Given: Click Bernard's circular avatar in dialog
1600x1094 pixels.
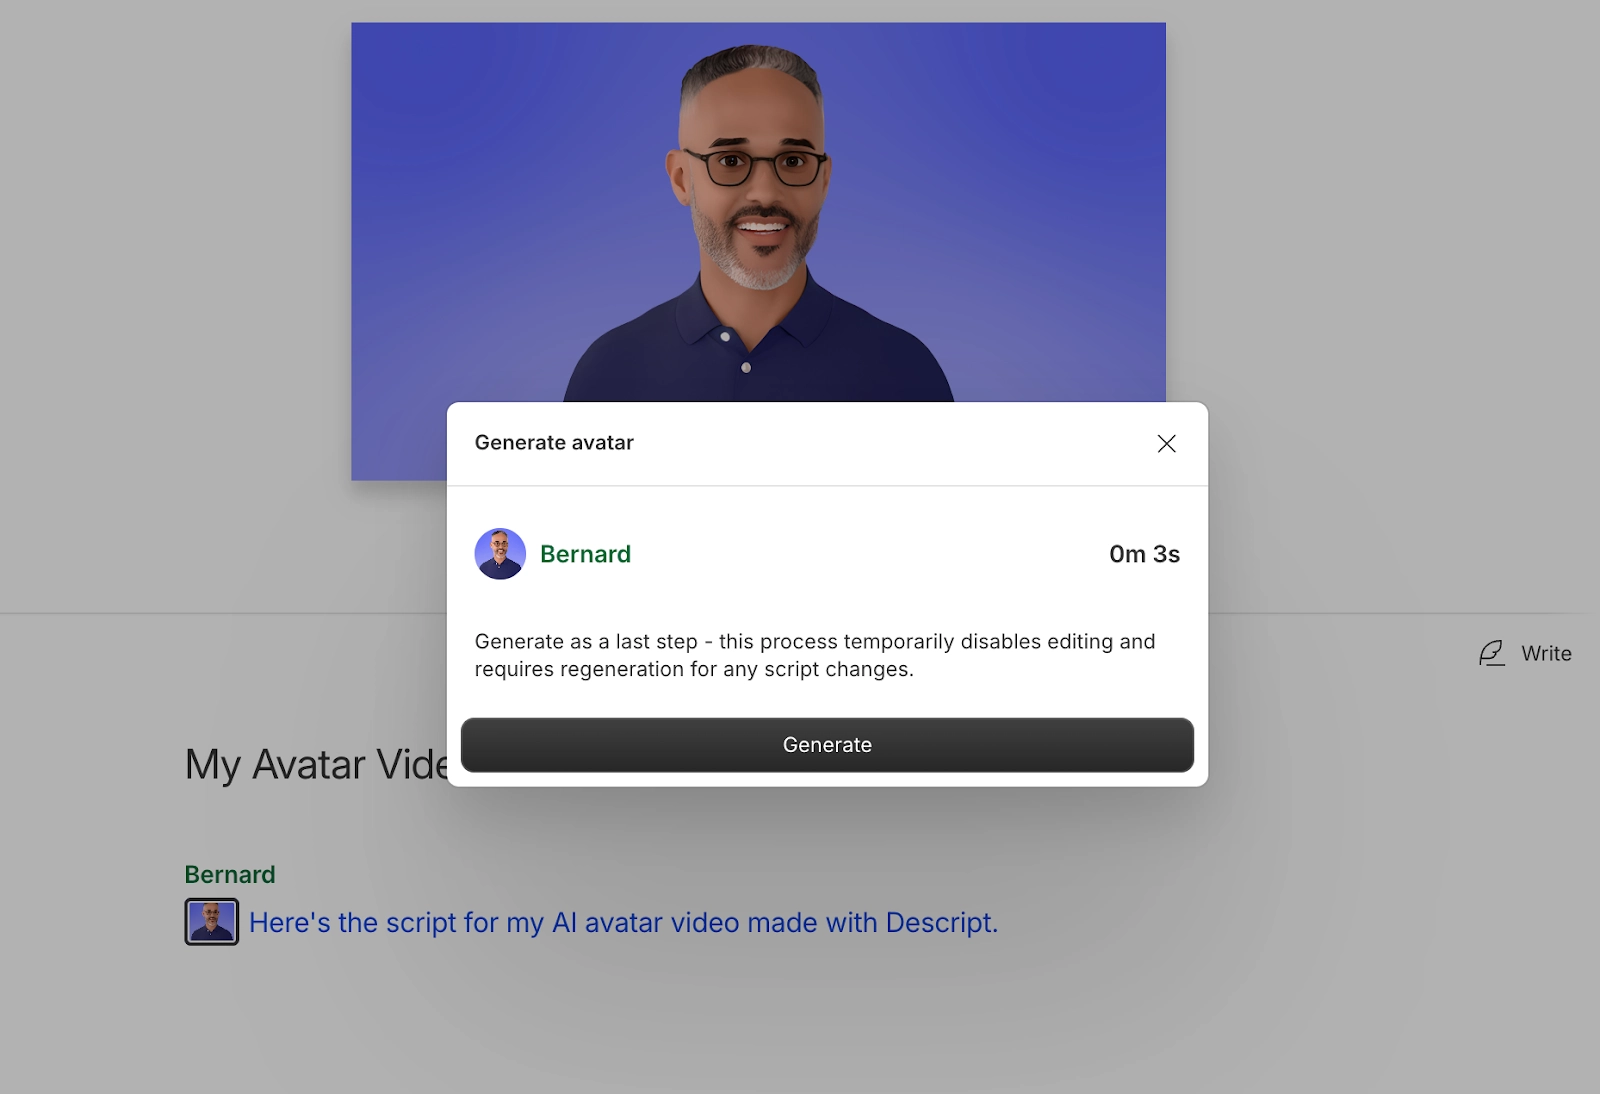Looking at the screenshot, I should tap(500, 554).
